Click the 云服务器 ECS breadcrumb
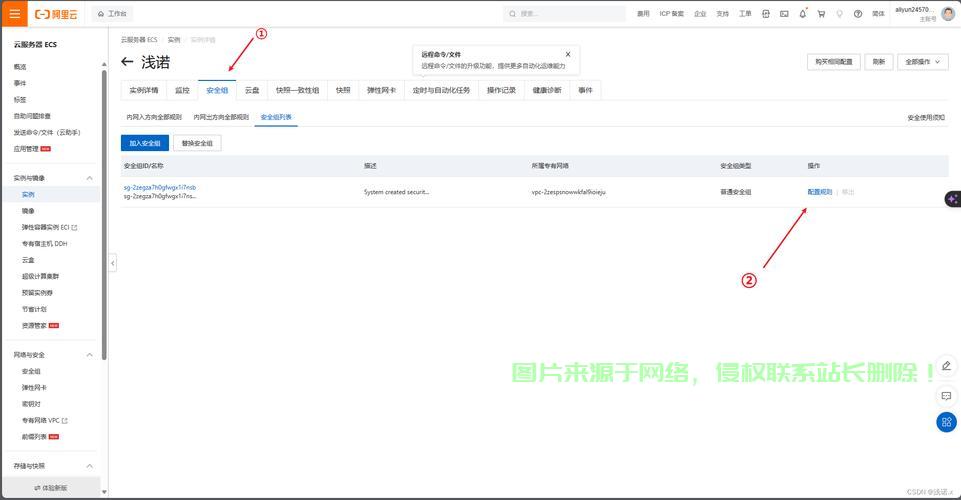The image size is (961, 500). pyautogui.click(x=139, y=40)
